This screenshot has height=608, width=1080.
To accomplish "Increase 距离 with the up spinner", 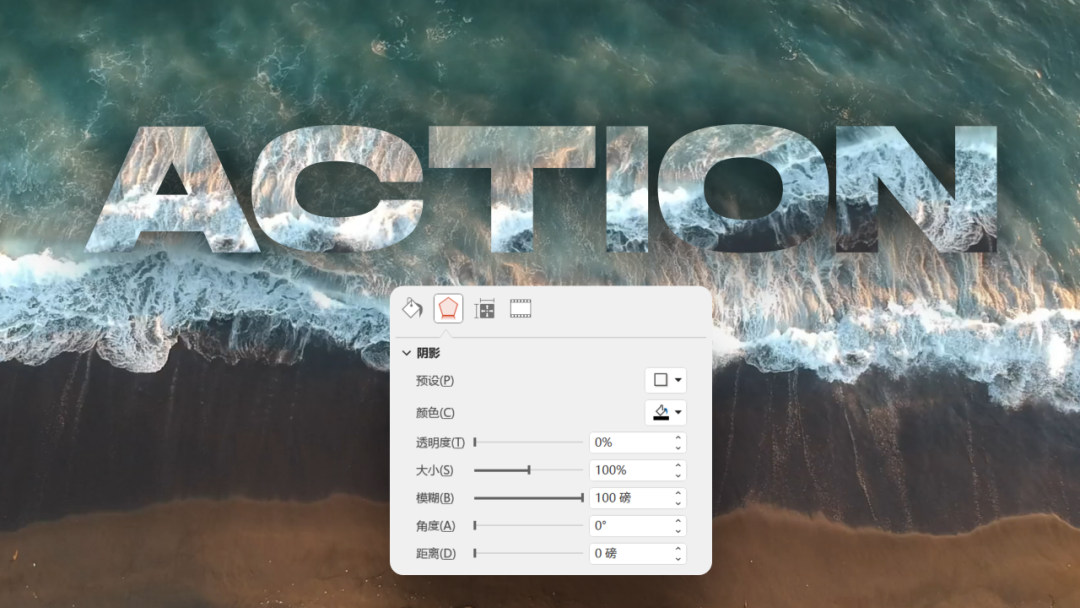I will click(x=678, y=548).
